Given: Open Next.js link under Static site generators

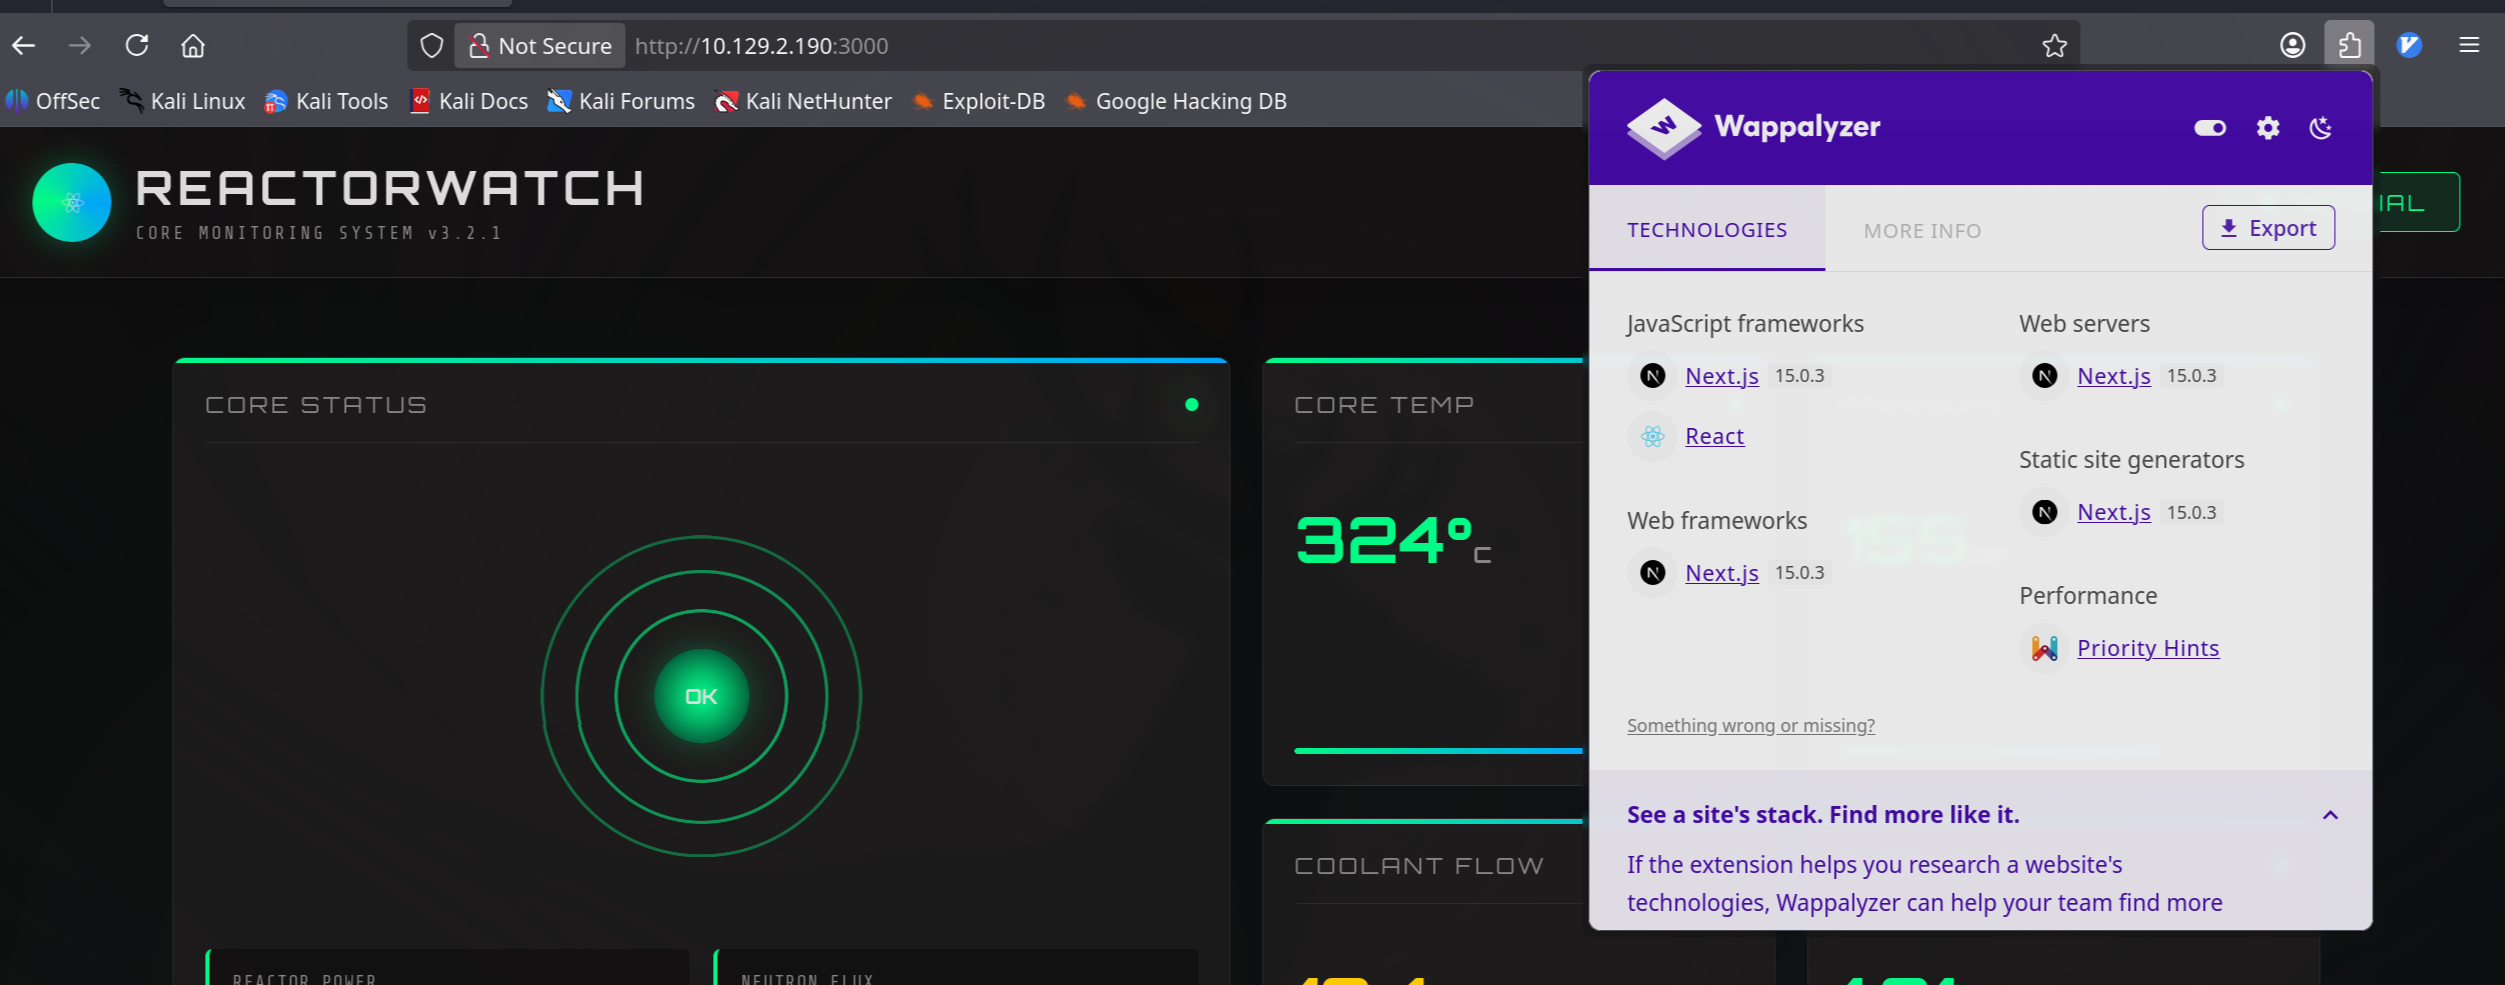Looking at the screenshot, I should click(x=2114, y=513).
